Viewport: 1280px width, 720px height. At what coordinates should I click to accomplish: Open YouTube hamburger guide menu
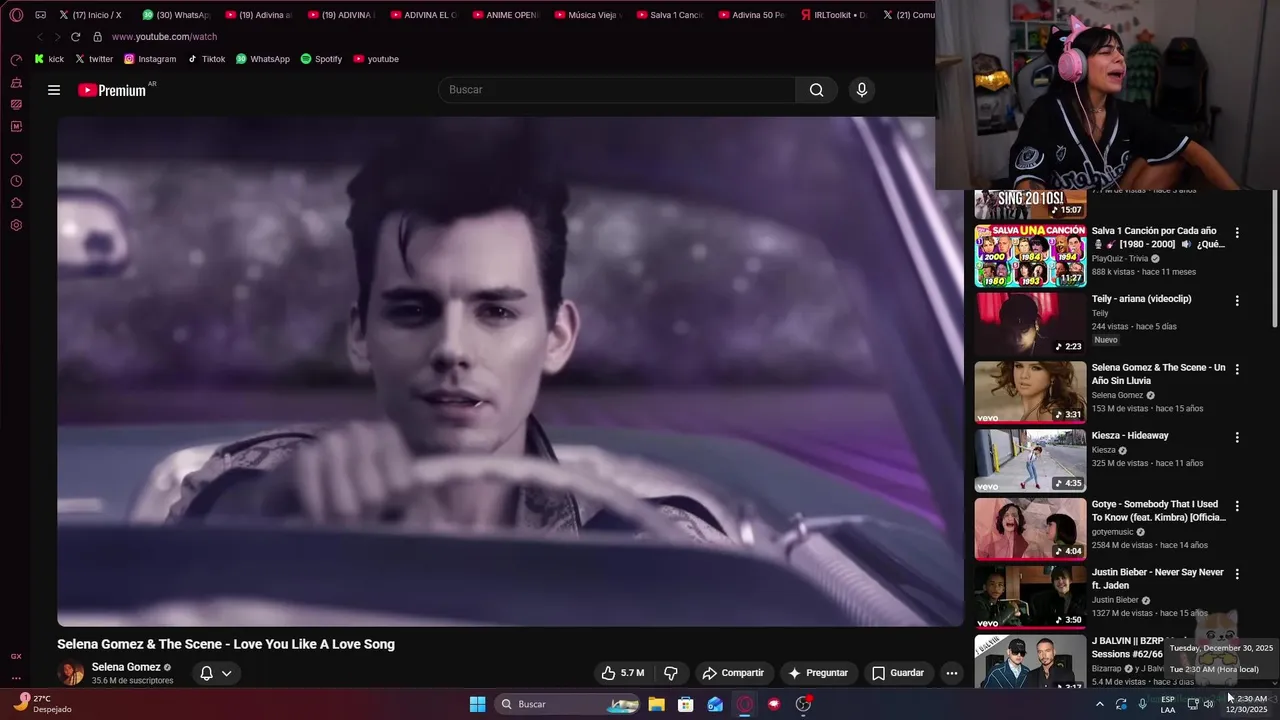[54, 90]
